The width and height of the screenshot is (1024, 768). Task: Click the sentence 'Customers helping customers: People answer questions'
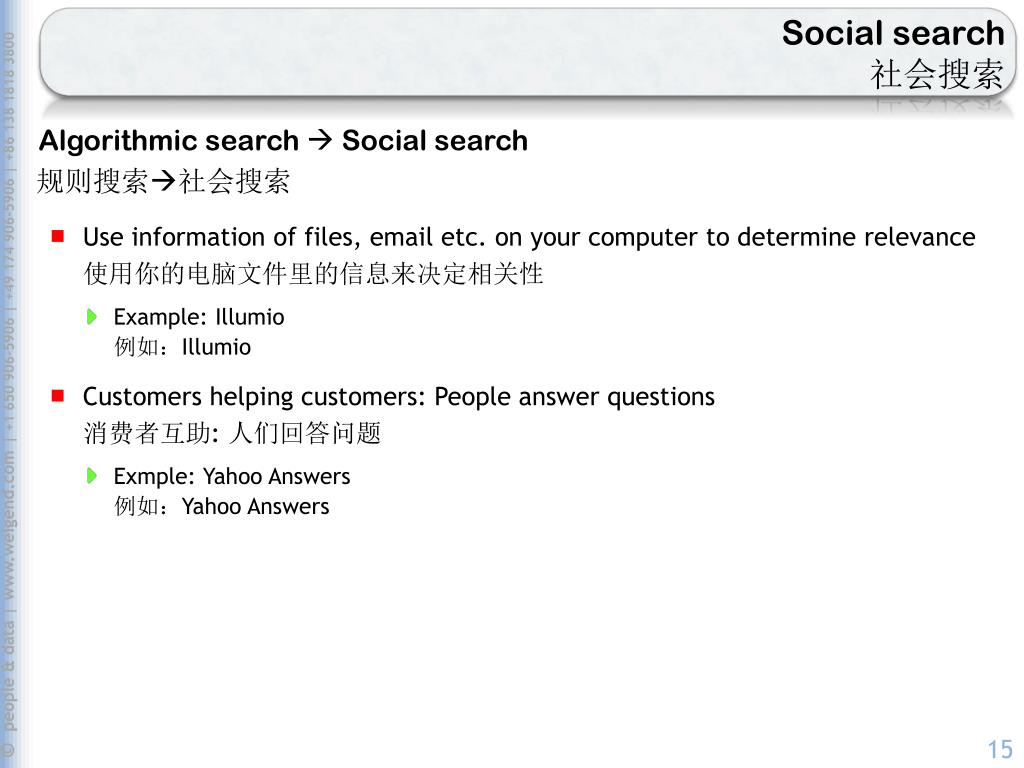coord(398,397)
